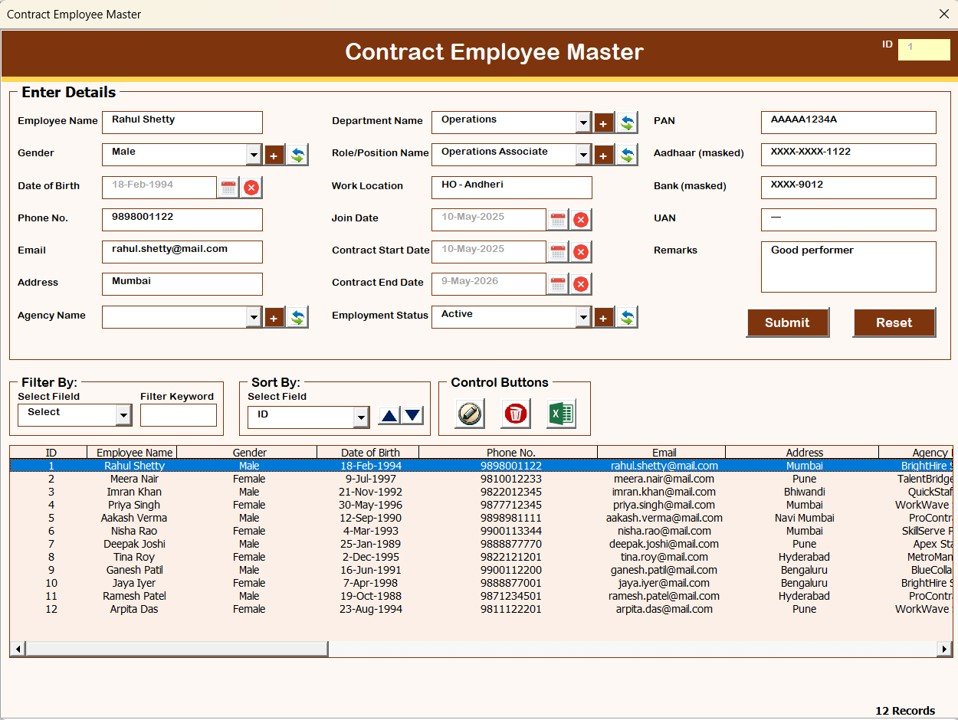
Task: Click the right arrow of horizontal scrollbar
Action: [x=944, y=649]
